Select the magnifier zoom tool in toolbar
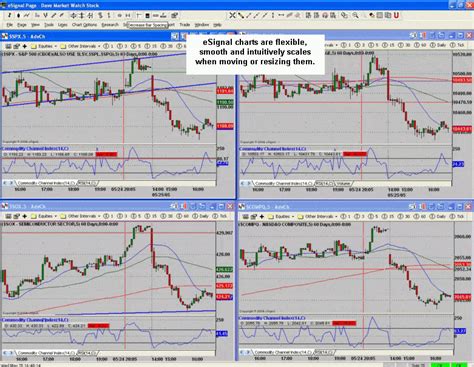 click(355, 15)
